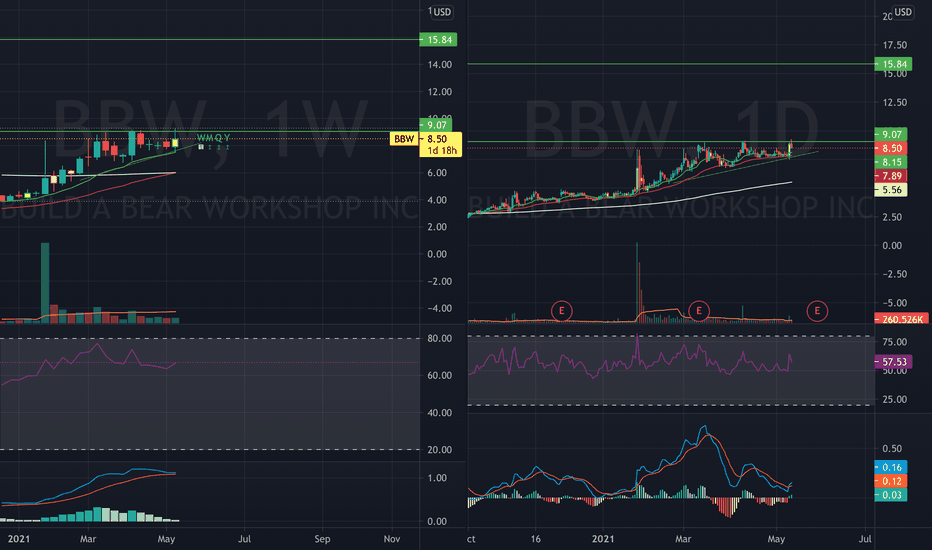Open USD currency selector on weekly chart
The height and width of the screenshot is (550, 932).
442,12
